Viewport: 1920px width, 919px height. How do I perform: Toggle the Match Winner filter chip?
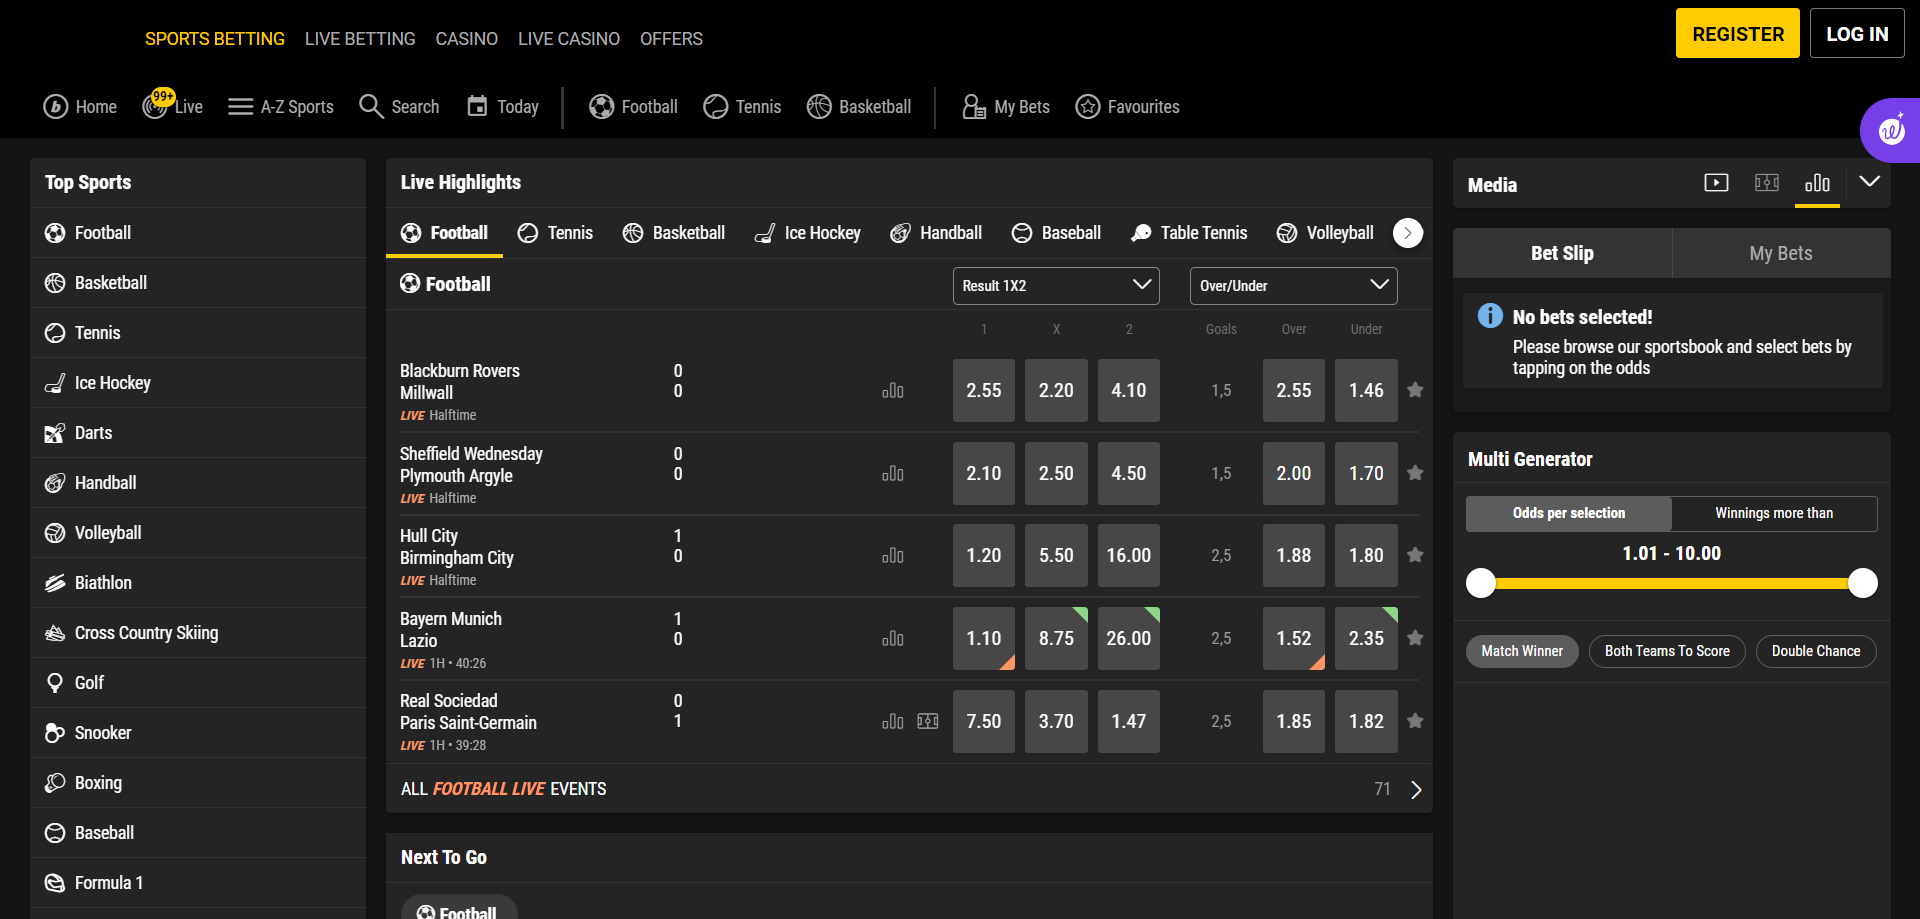pyautogui.click(x=1522, y=651)
